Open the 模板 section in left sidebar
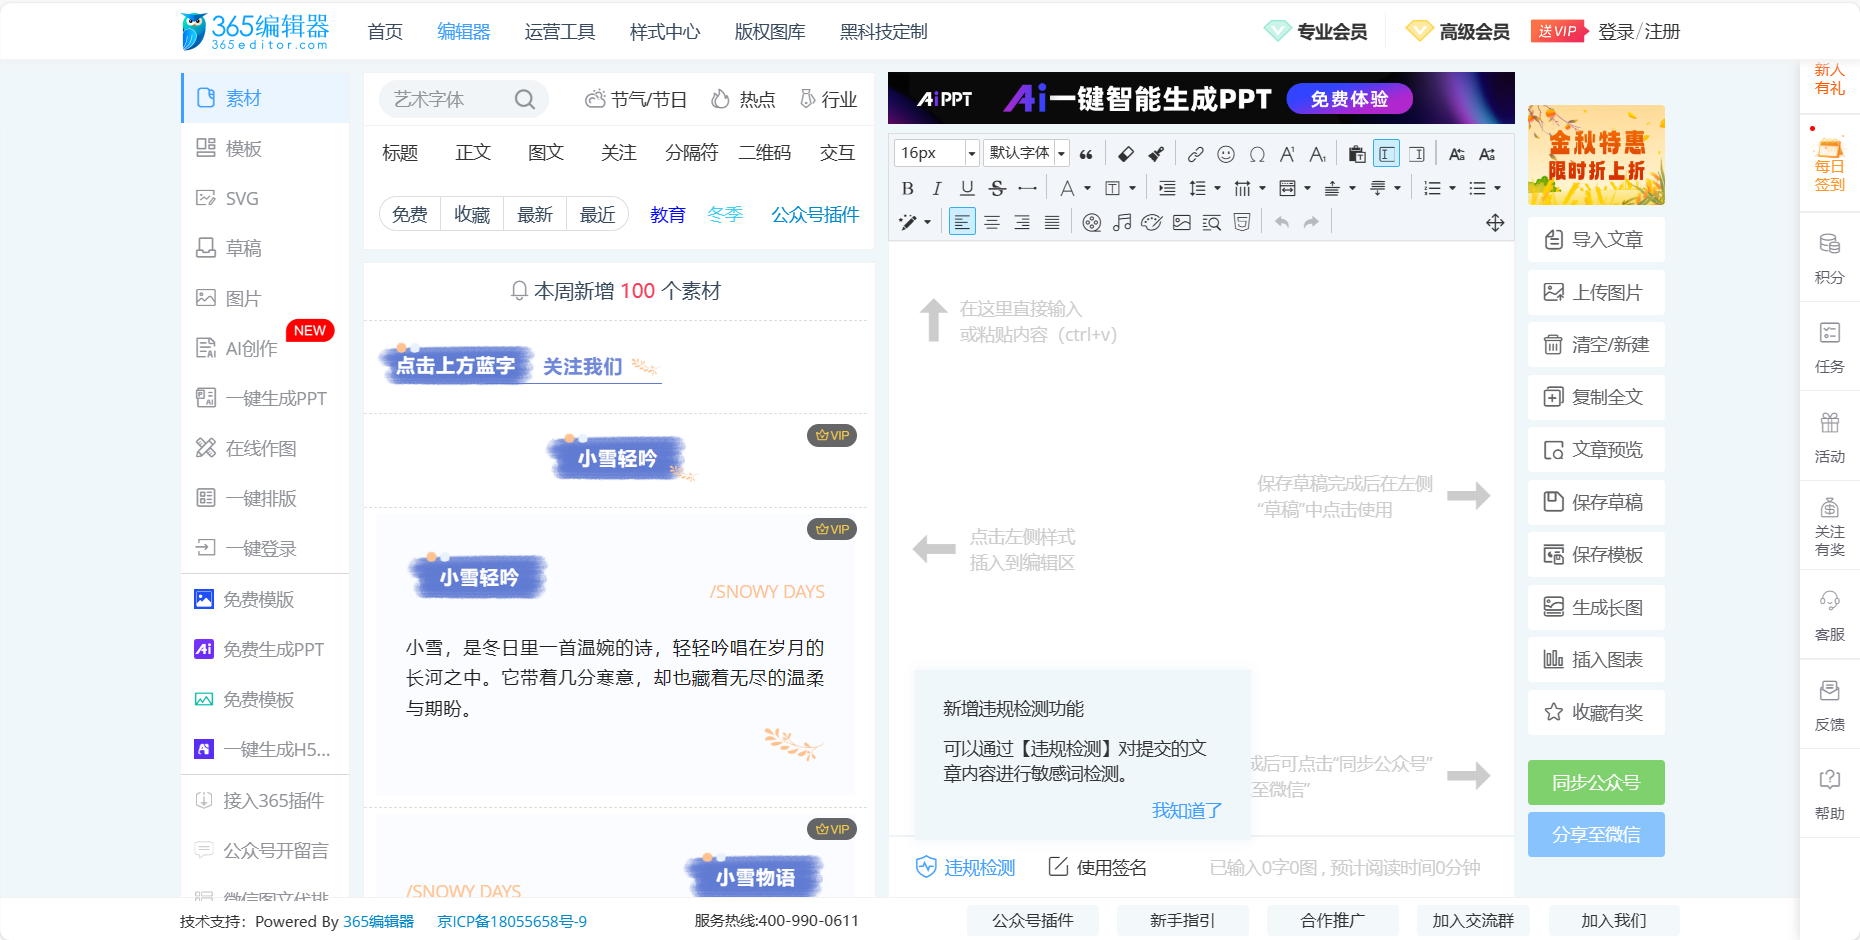Screen dimensions: 1860x940 (x=243, y=148)
